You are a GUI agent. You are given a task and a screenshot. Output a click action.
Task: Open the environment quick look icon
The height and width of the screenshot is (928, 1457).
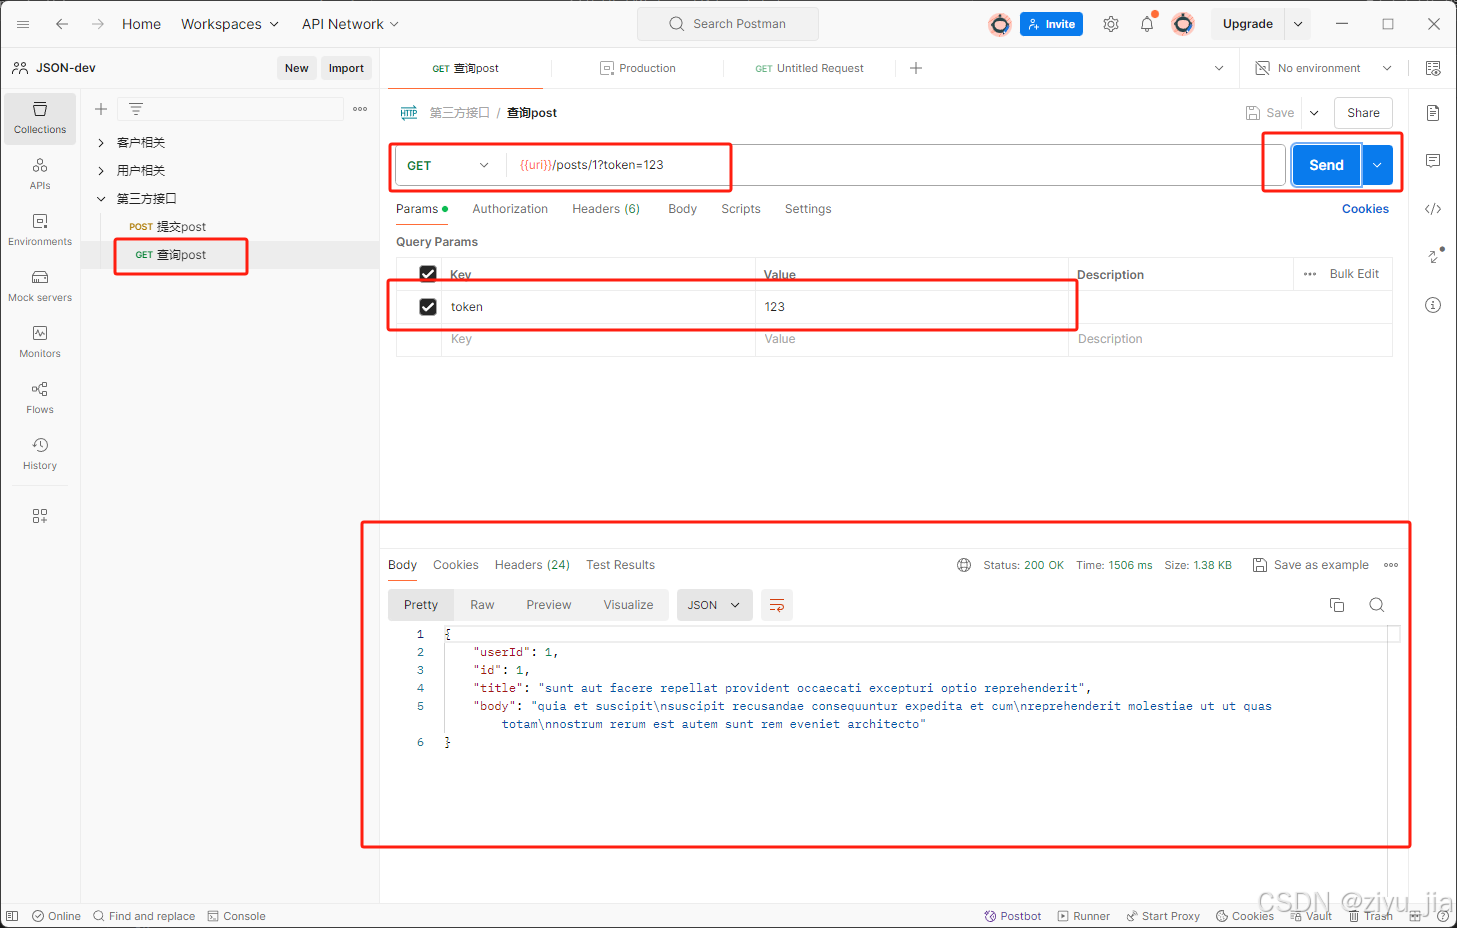tap(1433, 68)
